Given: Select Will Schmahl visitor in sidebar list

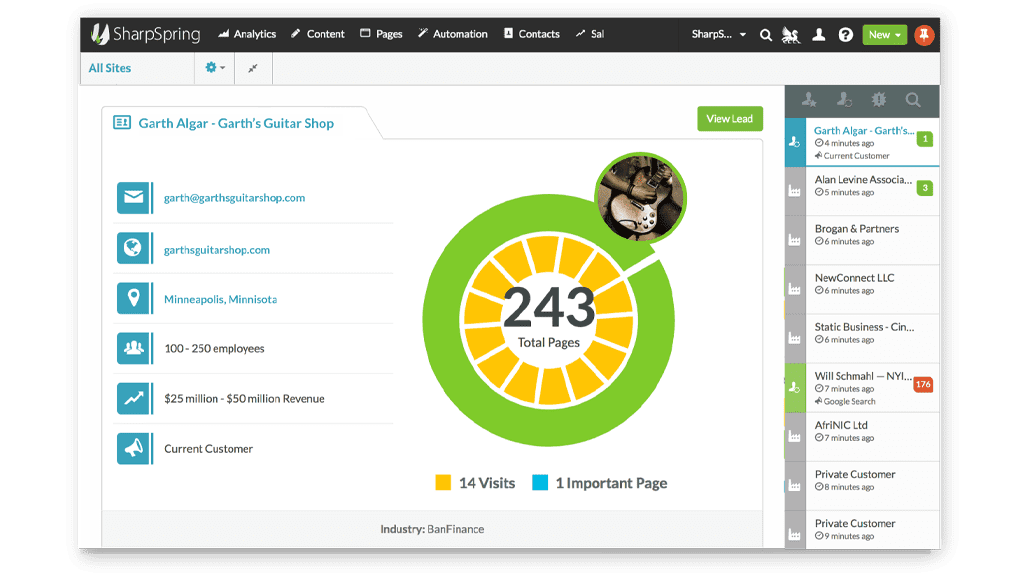Looking at the screenshot, I should point(862,388).
